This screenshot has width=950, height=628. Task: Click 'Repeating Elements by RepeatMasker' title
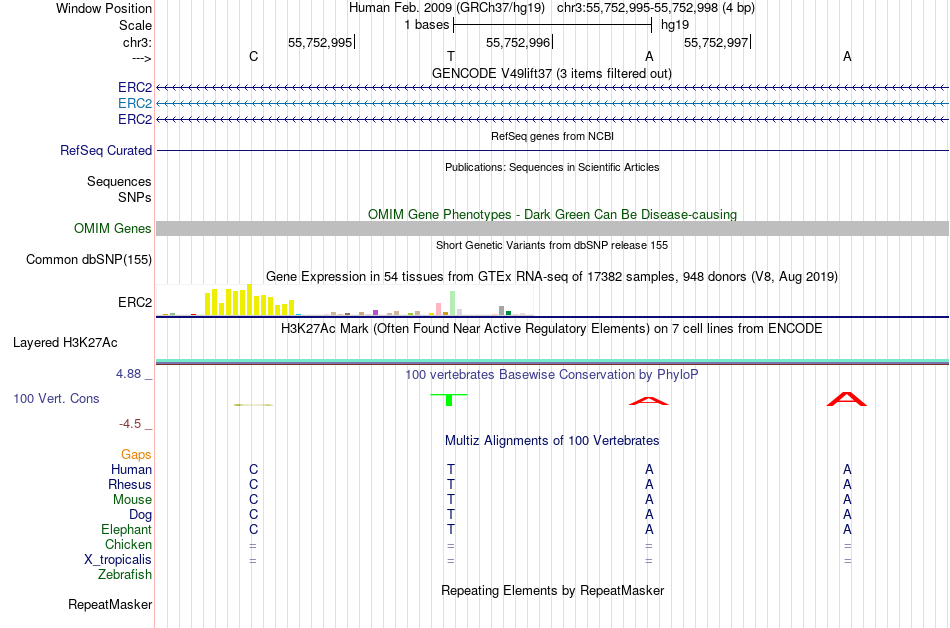pos(552,590)
